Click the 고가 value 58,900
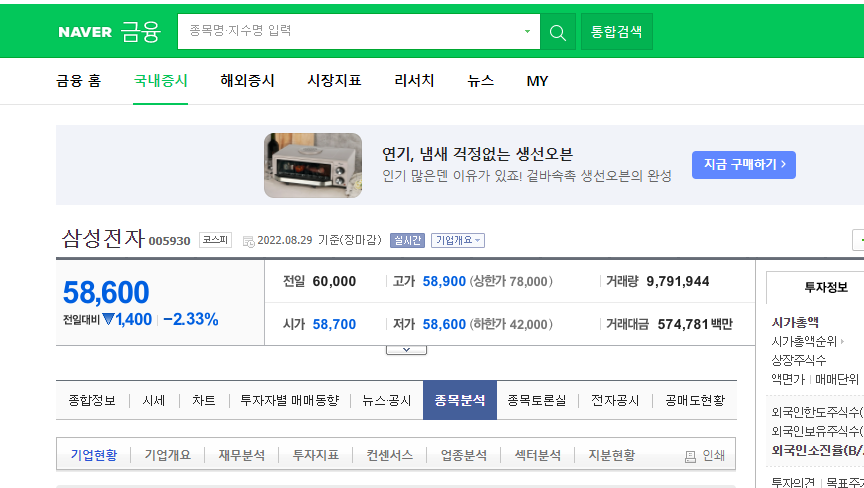 point(444,281)
